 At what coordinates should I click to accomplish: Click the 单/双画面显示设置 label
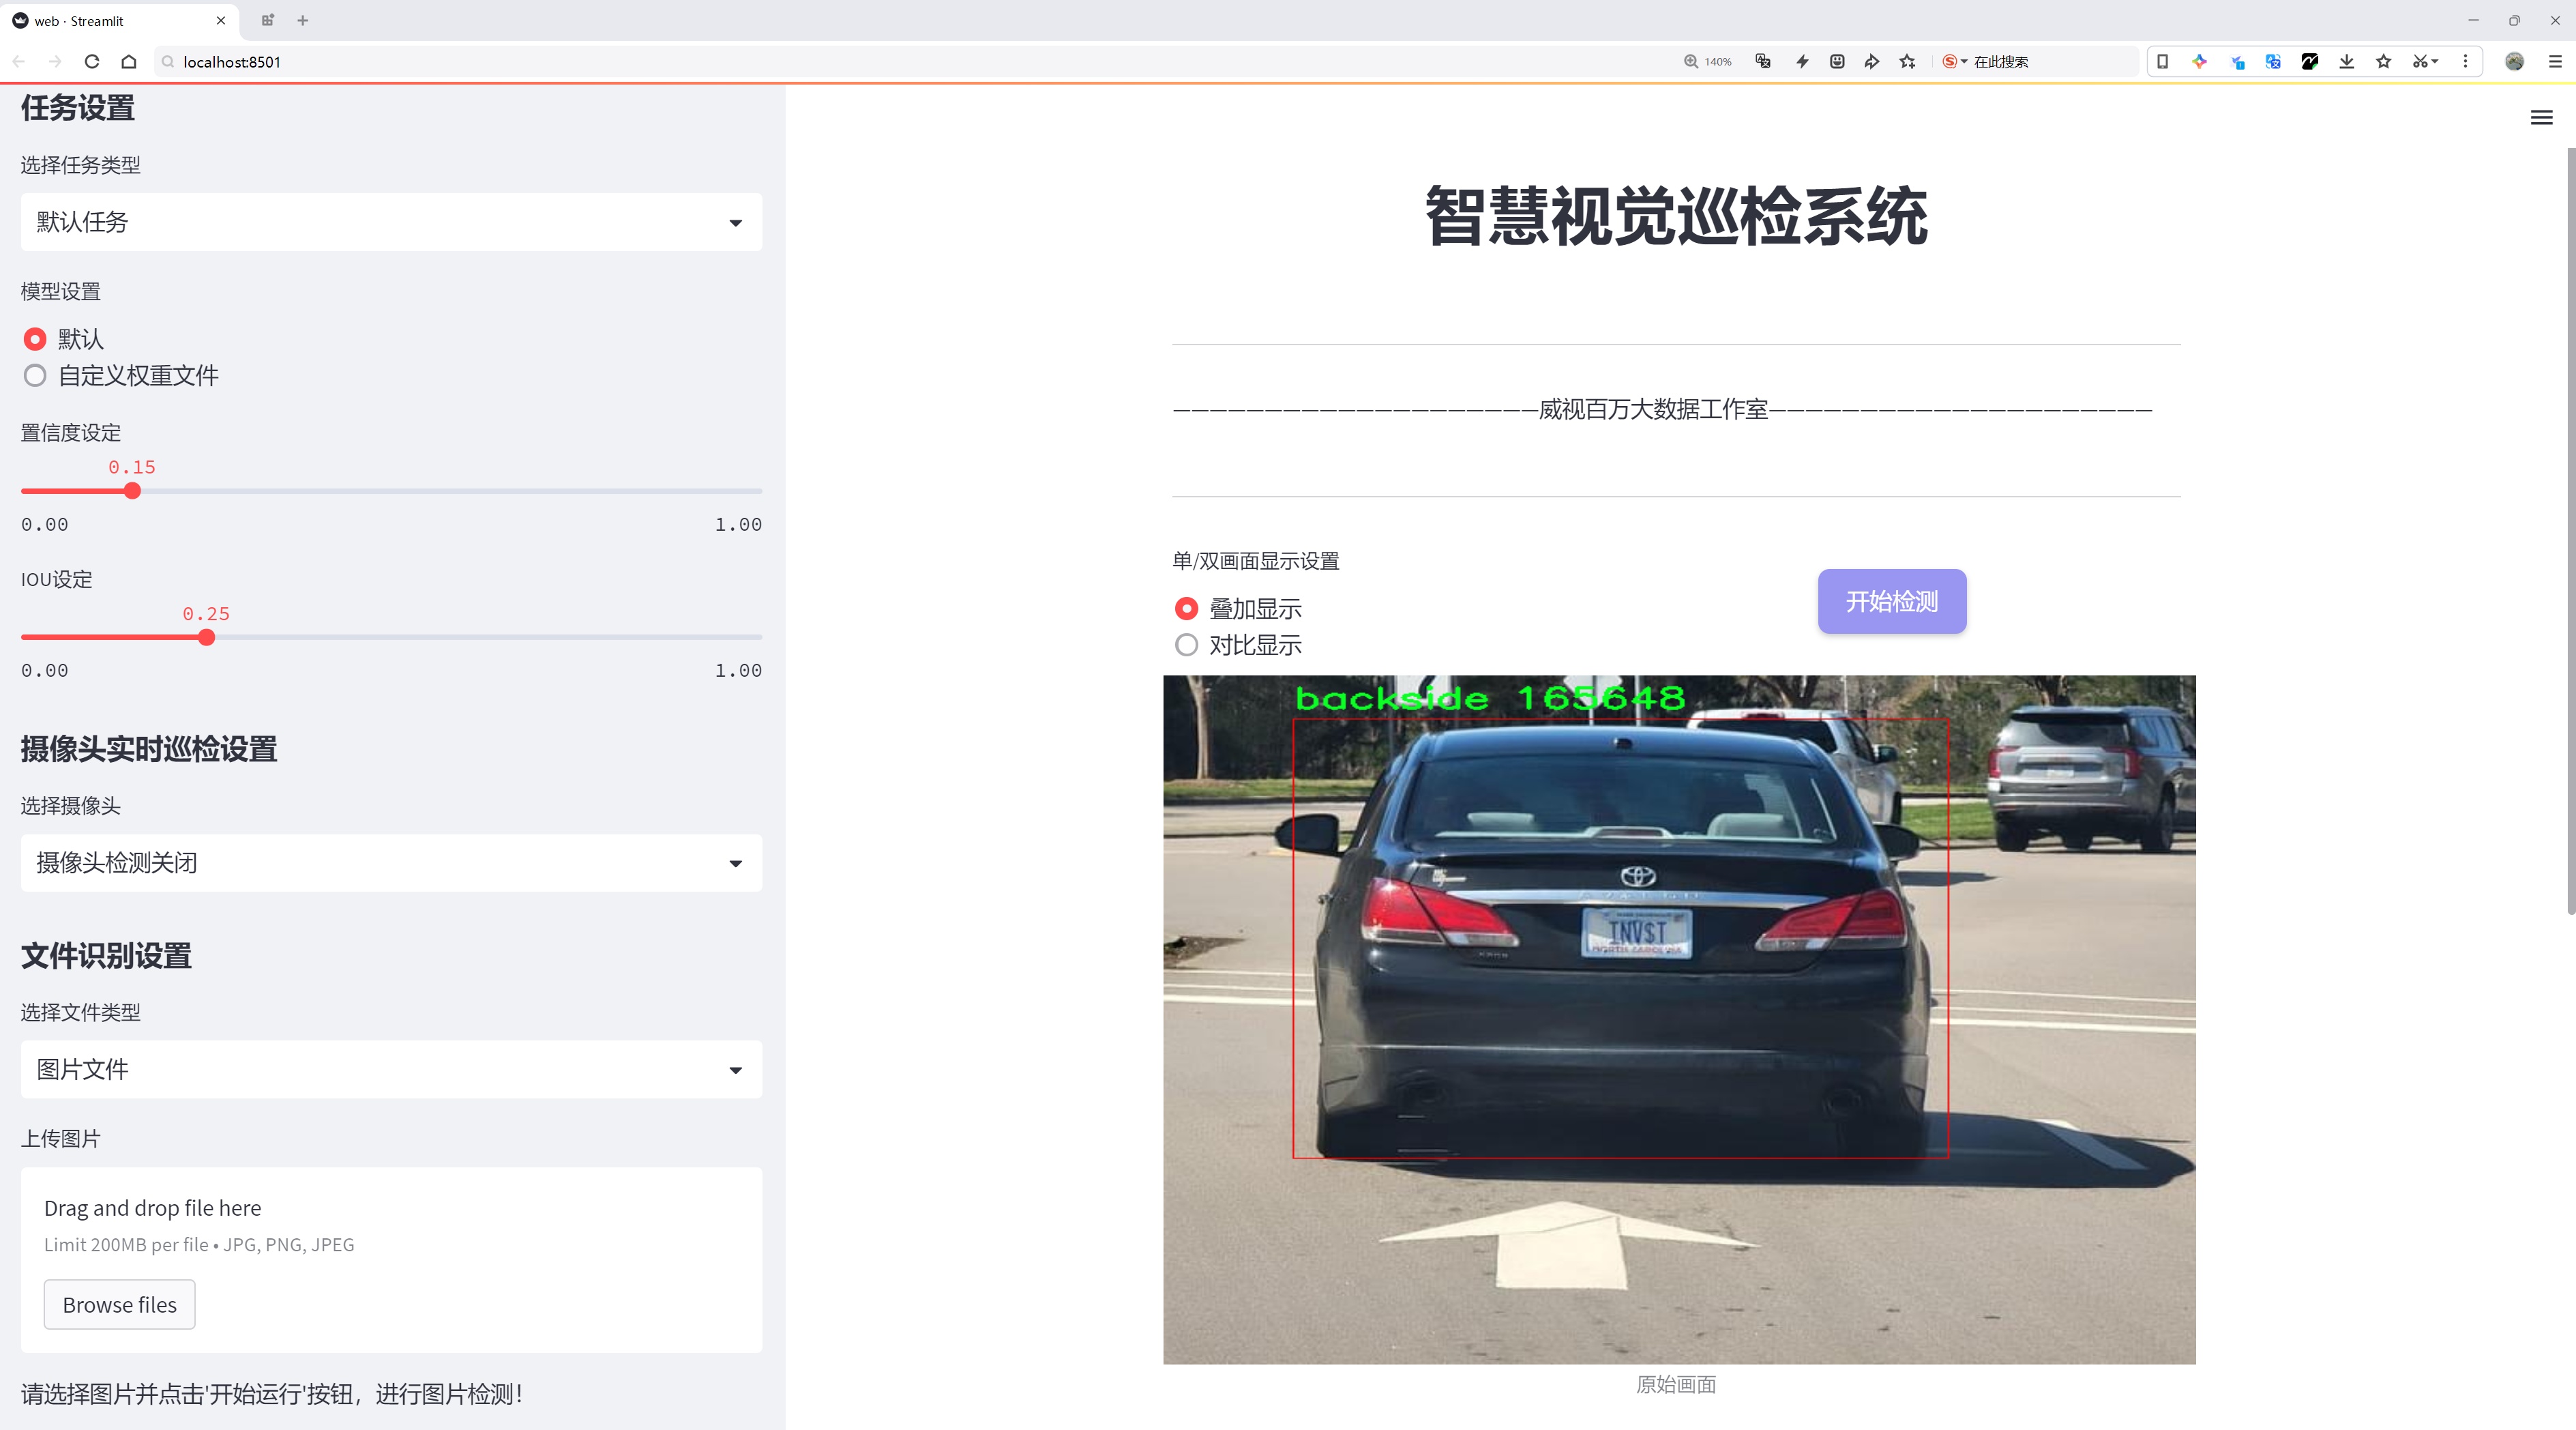(x=1256, y=561)
